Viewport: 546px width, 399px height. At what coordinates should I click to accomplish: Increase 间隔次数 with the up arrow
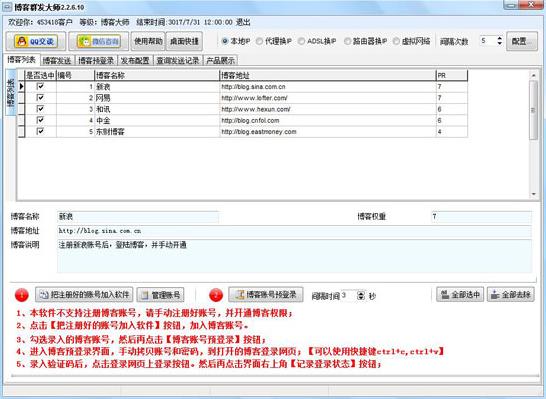(x=499, y=38)
